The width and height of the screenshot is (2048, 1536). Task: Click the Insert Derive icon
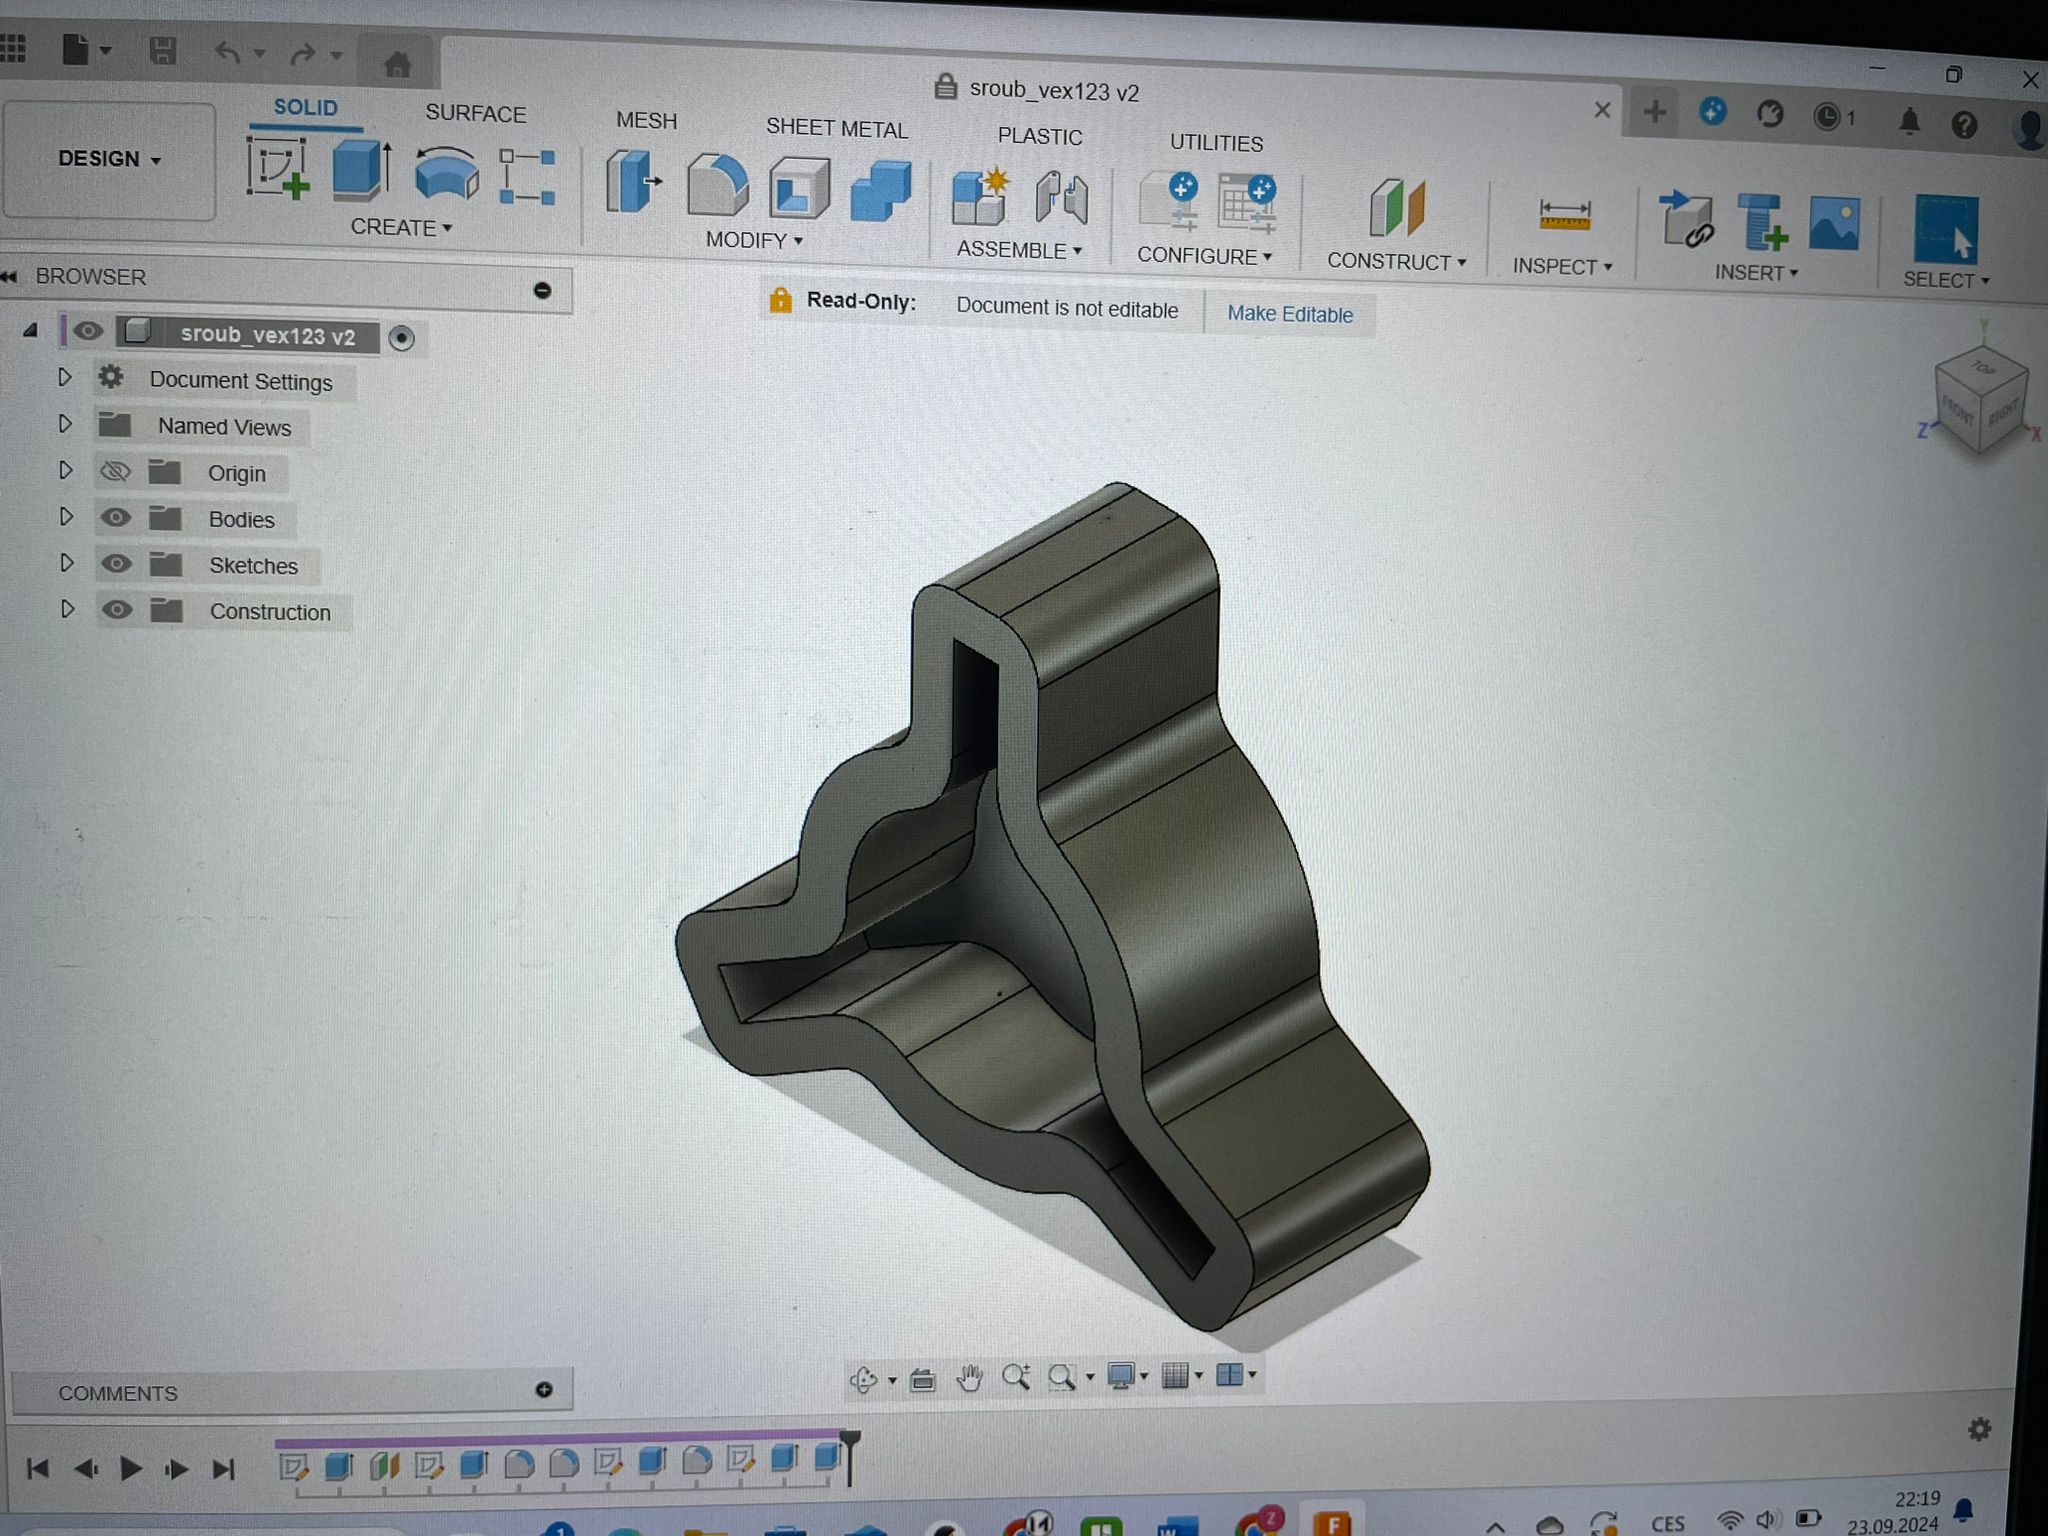tap(1686, 220)
